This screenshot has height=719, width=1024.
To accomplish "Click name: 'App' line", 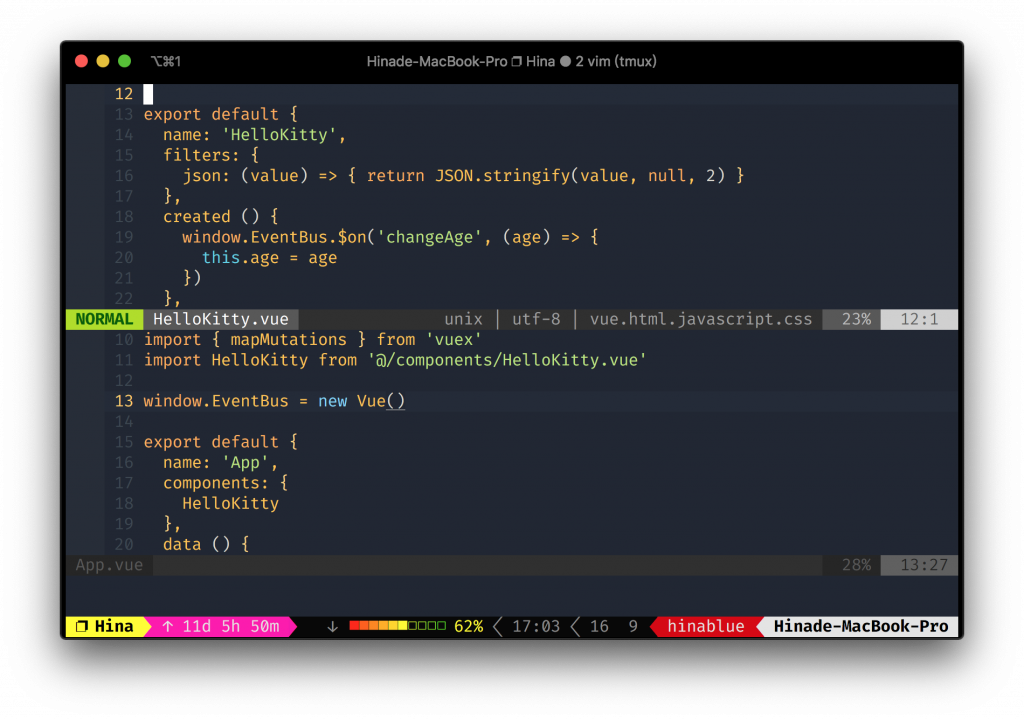I will tap(220, 463).
